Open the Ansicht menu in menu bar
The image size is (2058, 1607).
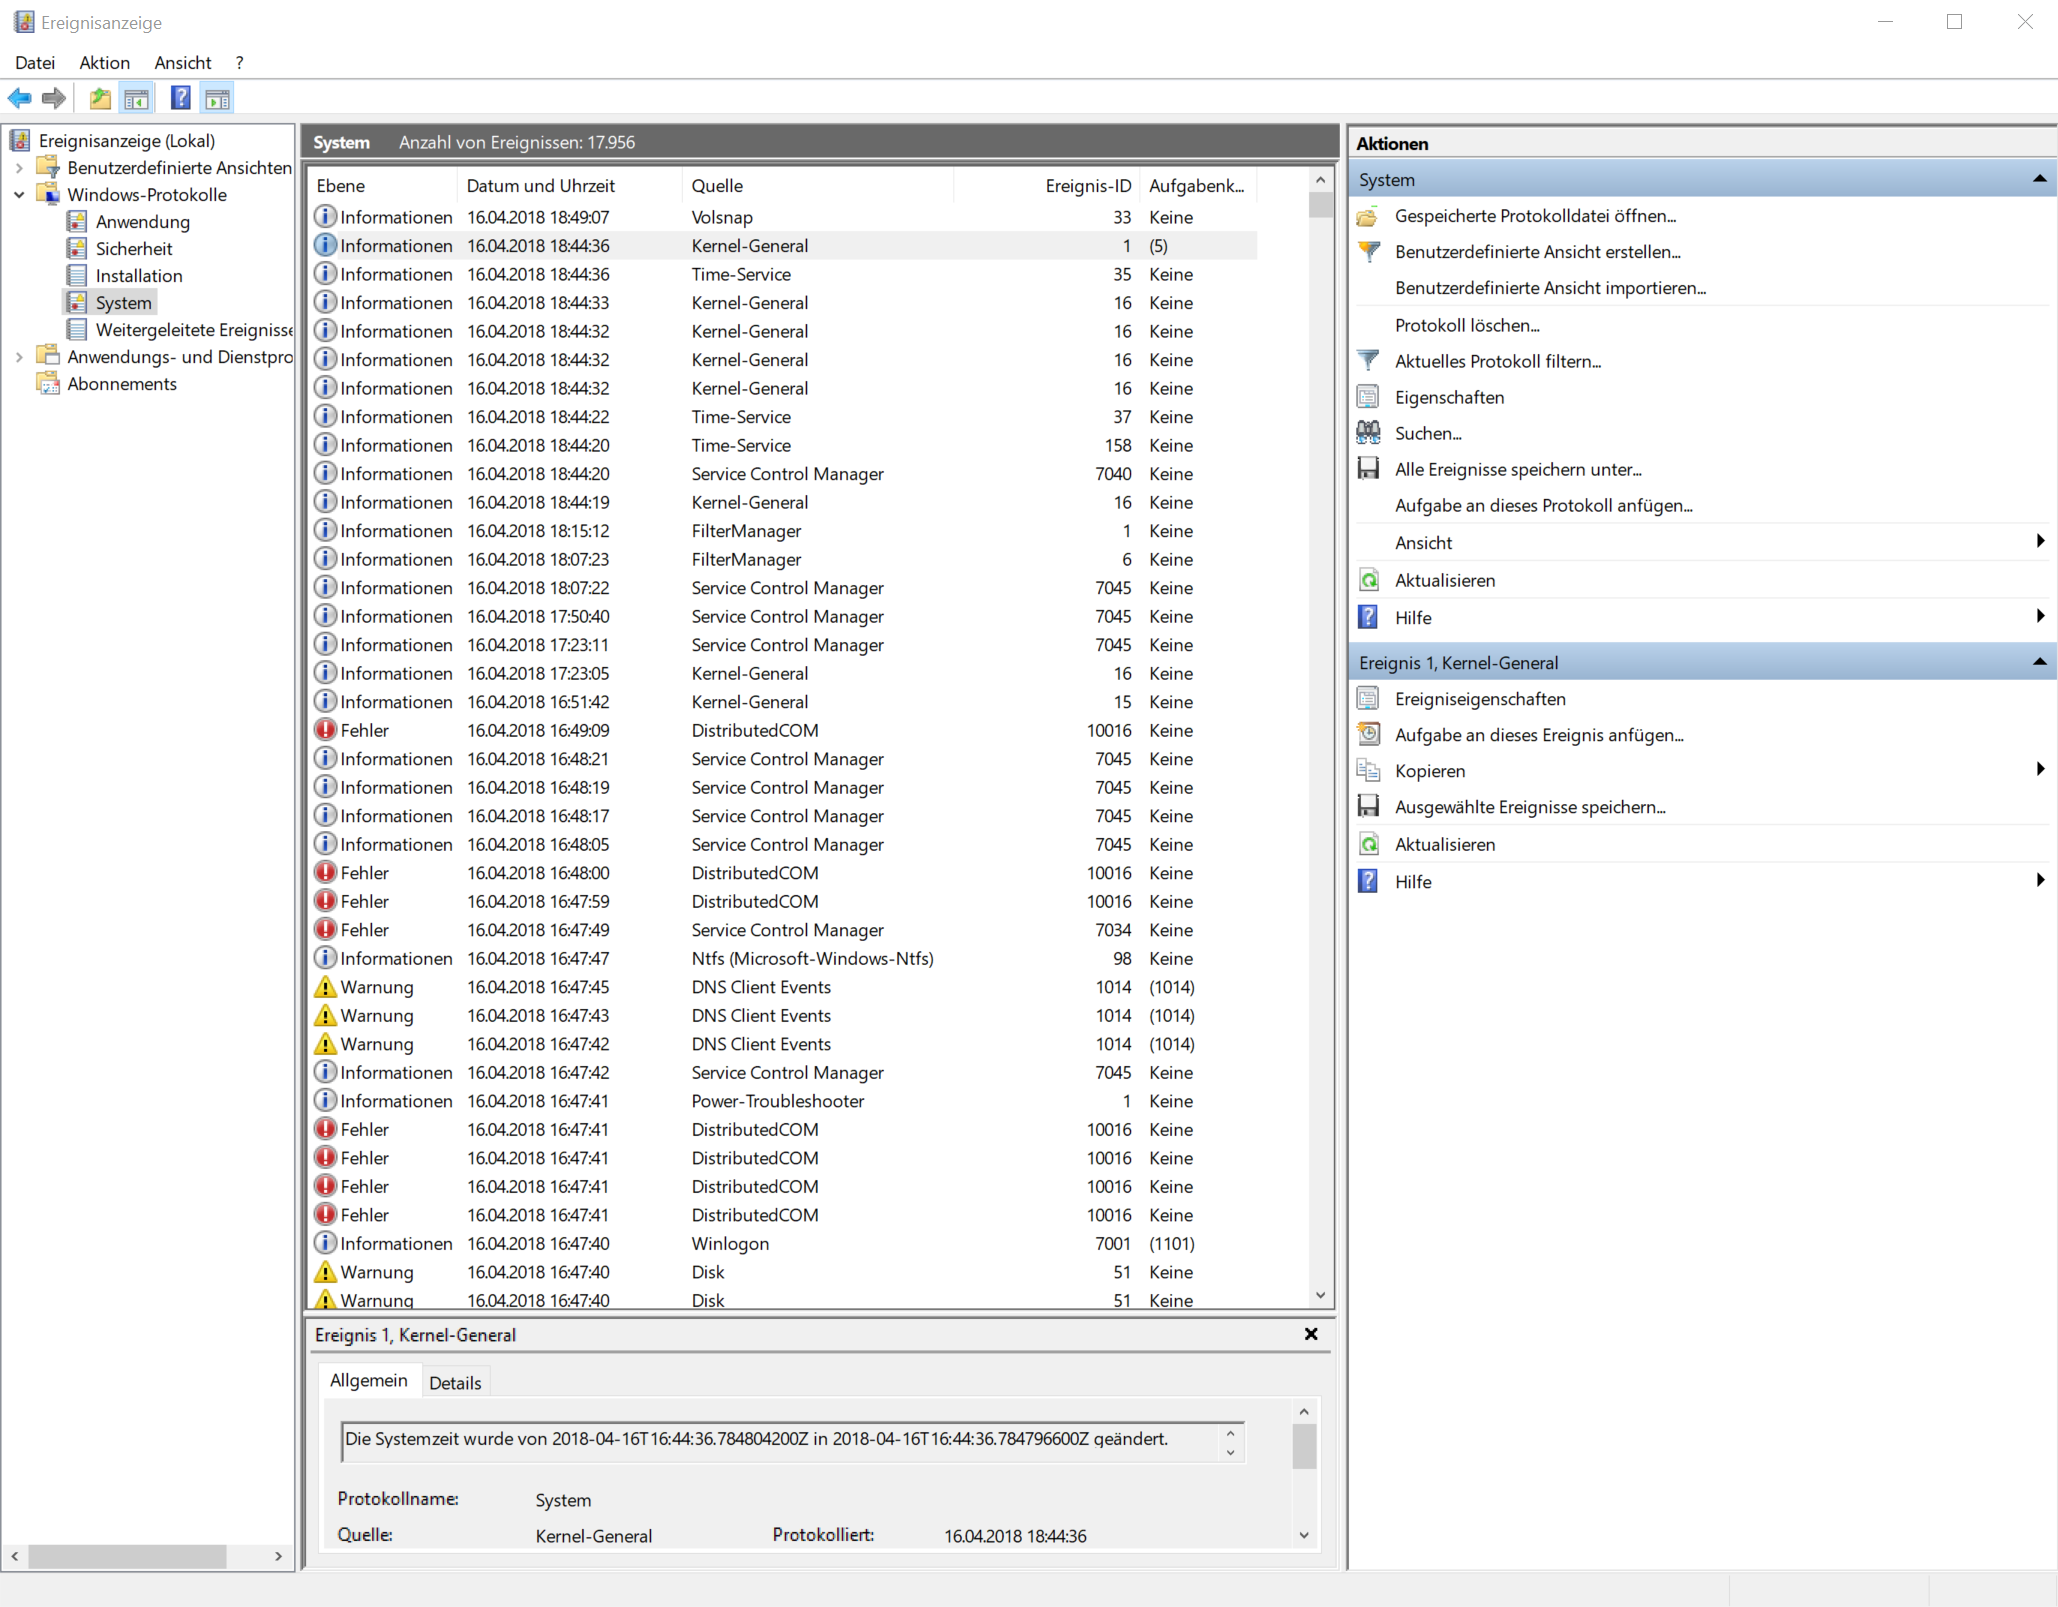[183, 62]
